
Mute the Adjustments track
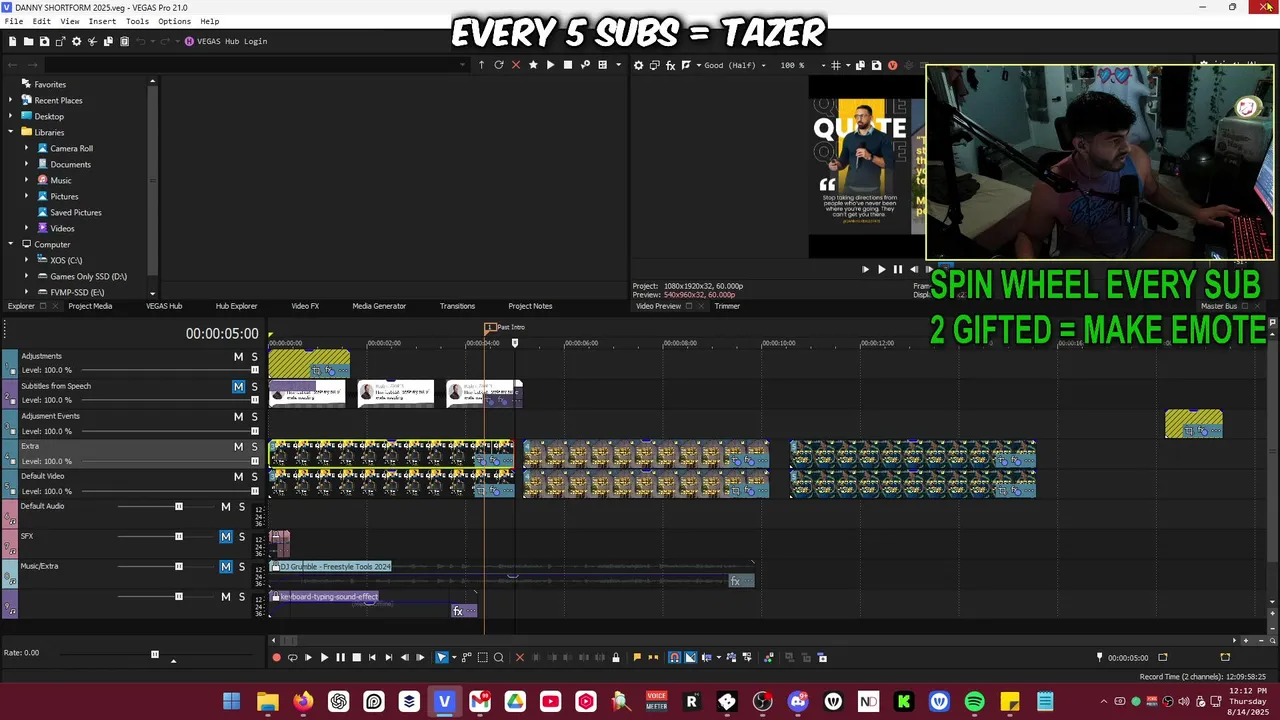[238, 357]
